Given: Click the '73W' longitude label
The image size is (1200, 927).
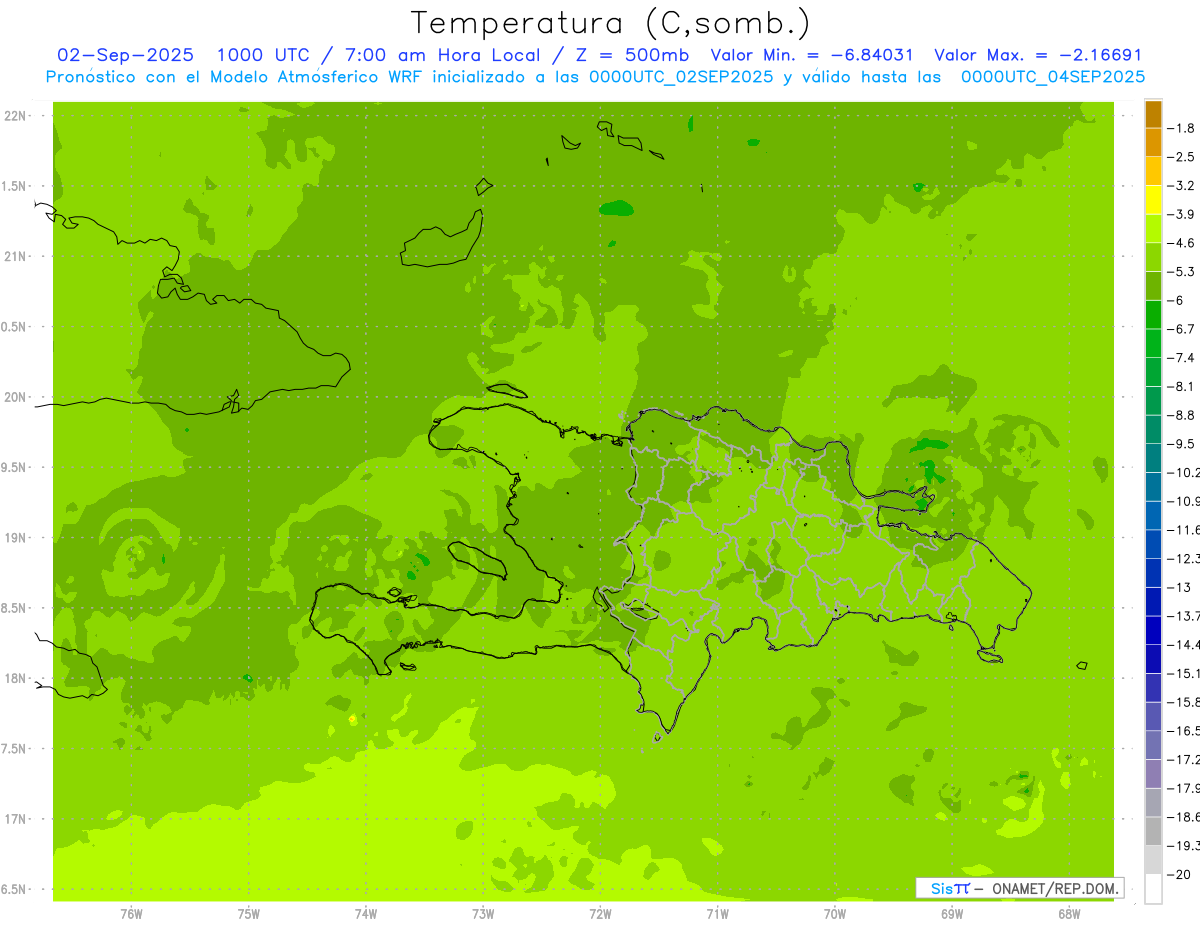Looking at the screenshot, I should 483,914.
